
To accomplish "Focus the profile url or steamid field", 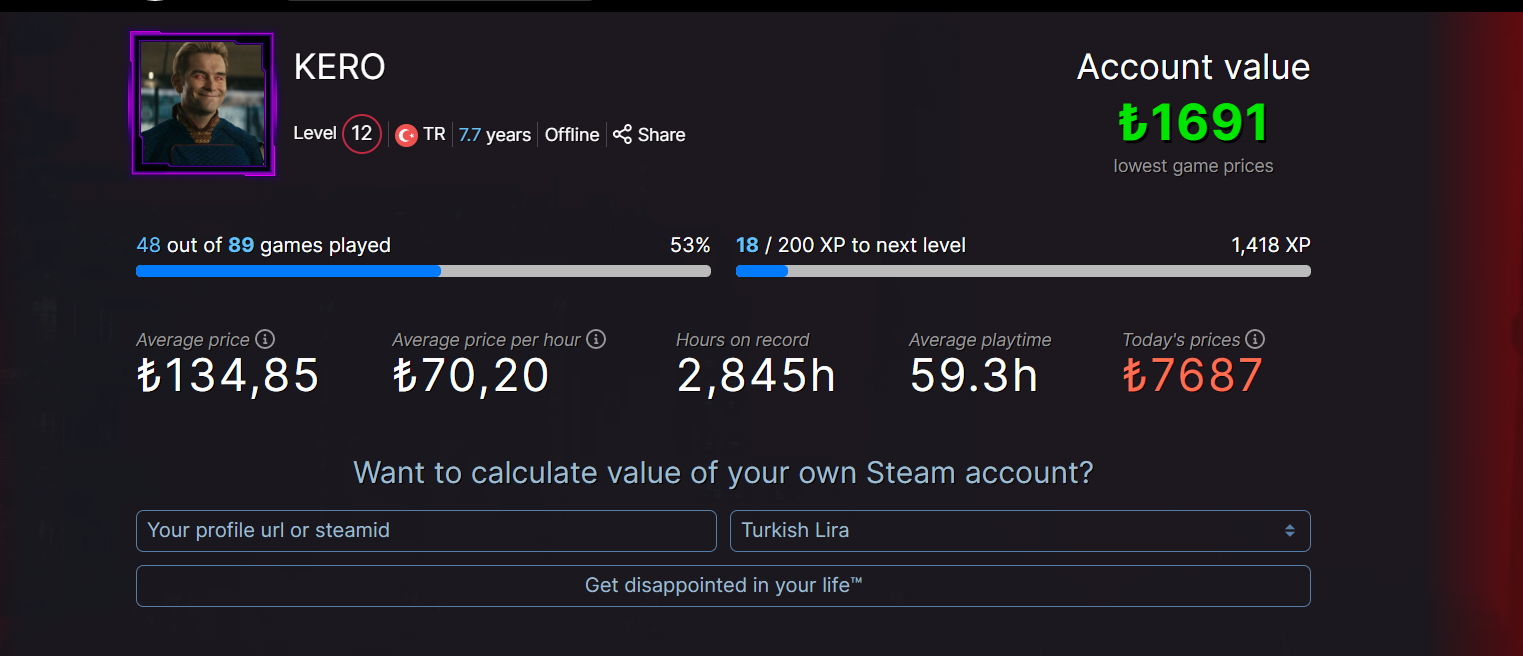I will 426,531.
